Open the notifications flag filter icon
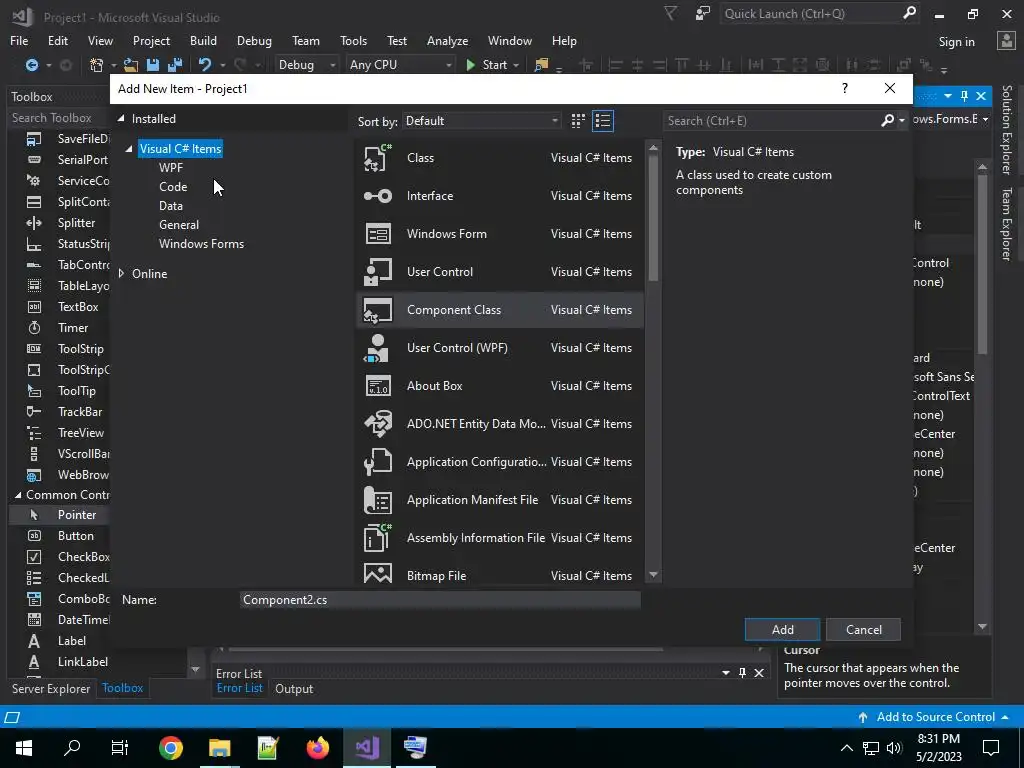Image resolution: width=1024 pixels, height=768 pixels. 671,14
